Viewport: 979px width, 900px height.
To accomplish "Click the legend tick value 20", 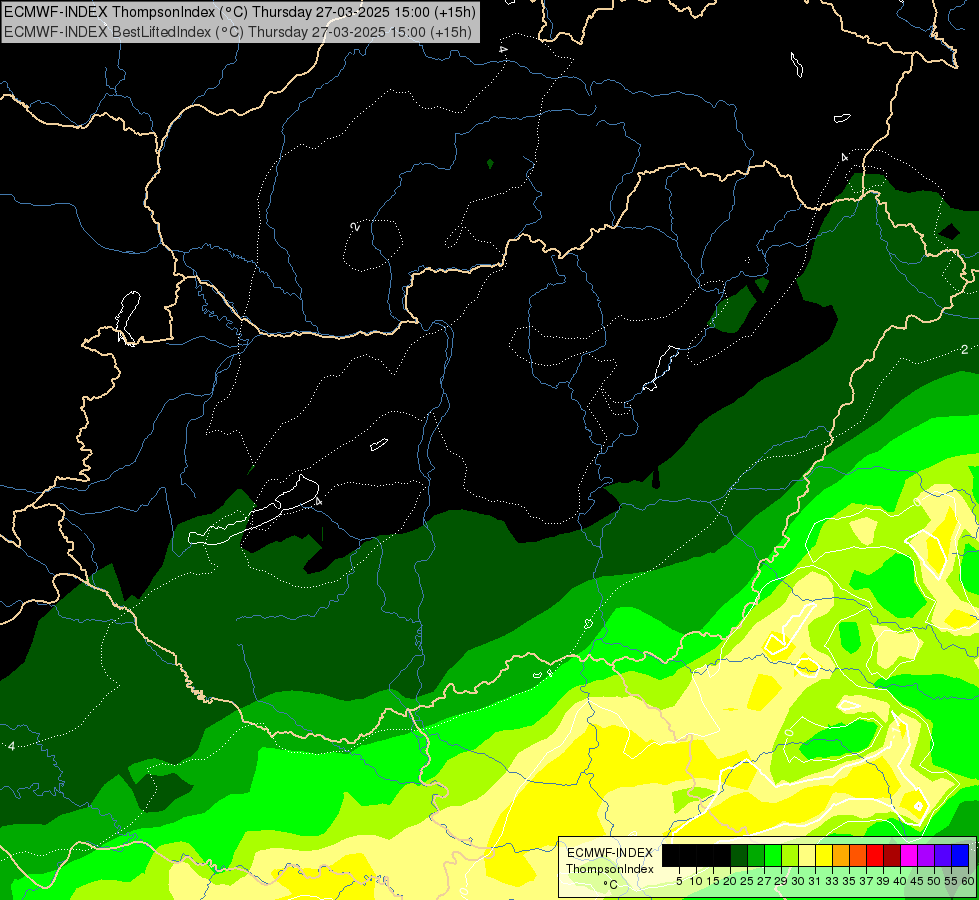I will point(730,881).
